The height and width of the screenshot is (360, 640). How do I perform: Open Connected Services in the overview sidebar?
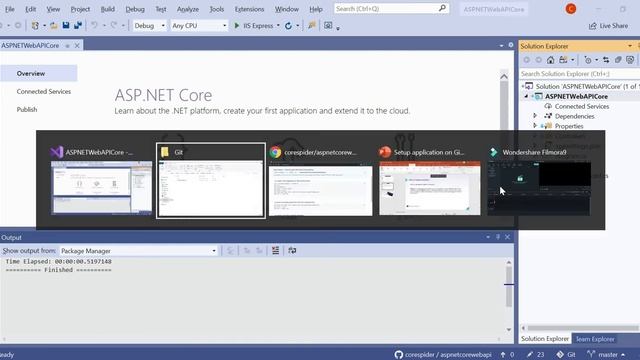(x=44, y=91)
